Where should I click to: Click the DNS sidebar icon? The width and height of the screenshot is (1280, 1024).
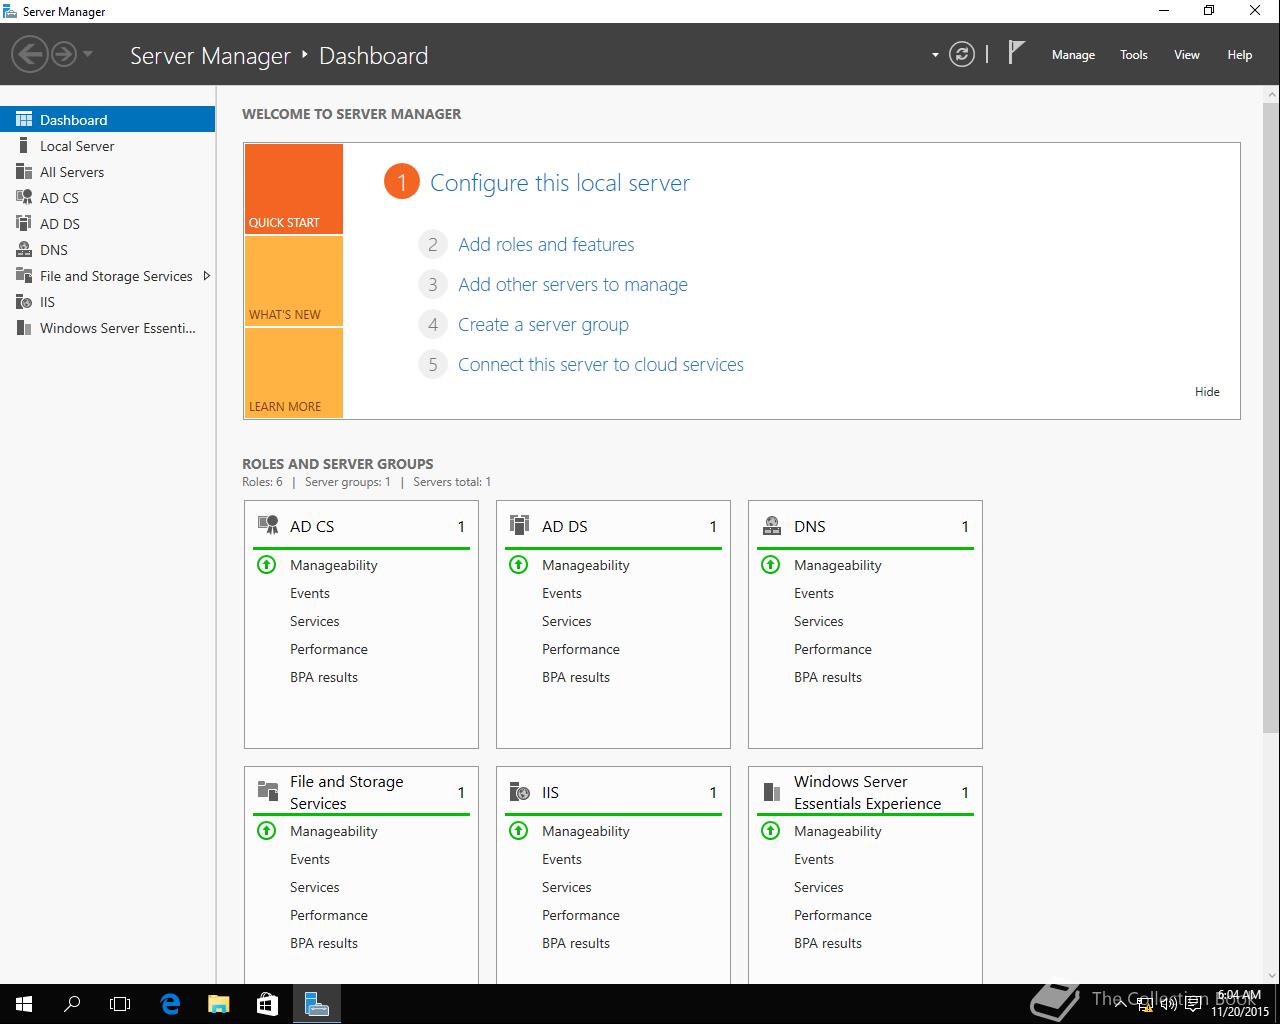(x=24, y=250)
